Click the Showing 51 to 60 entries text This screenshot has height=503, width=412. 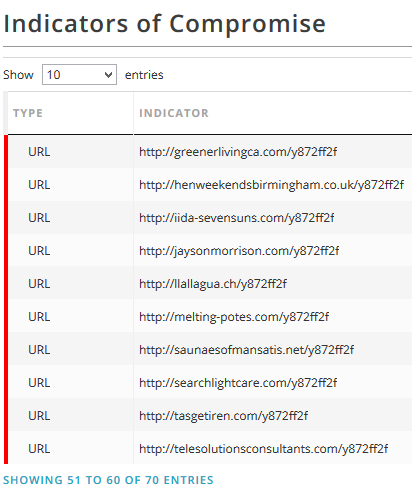(108, 480)
